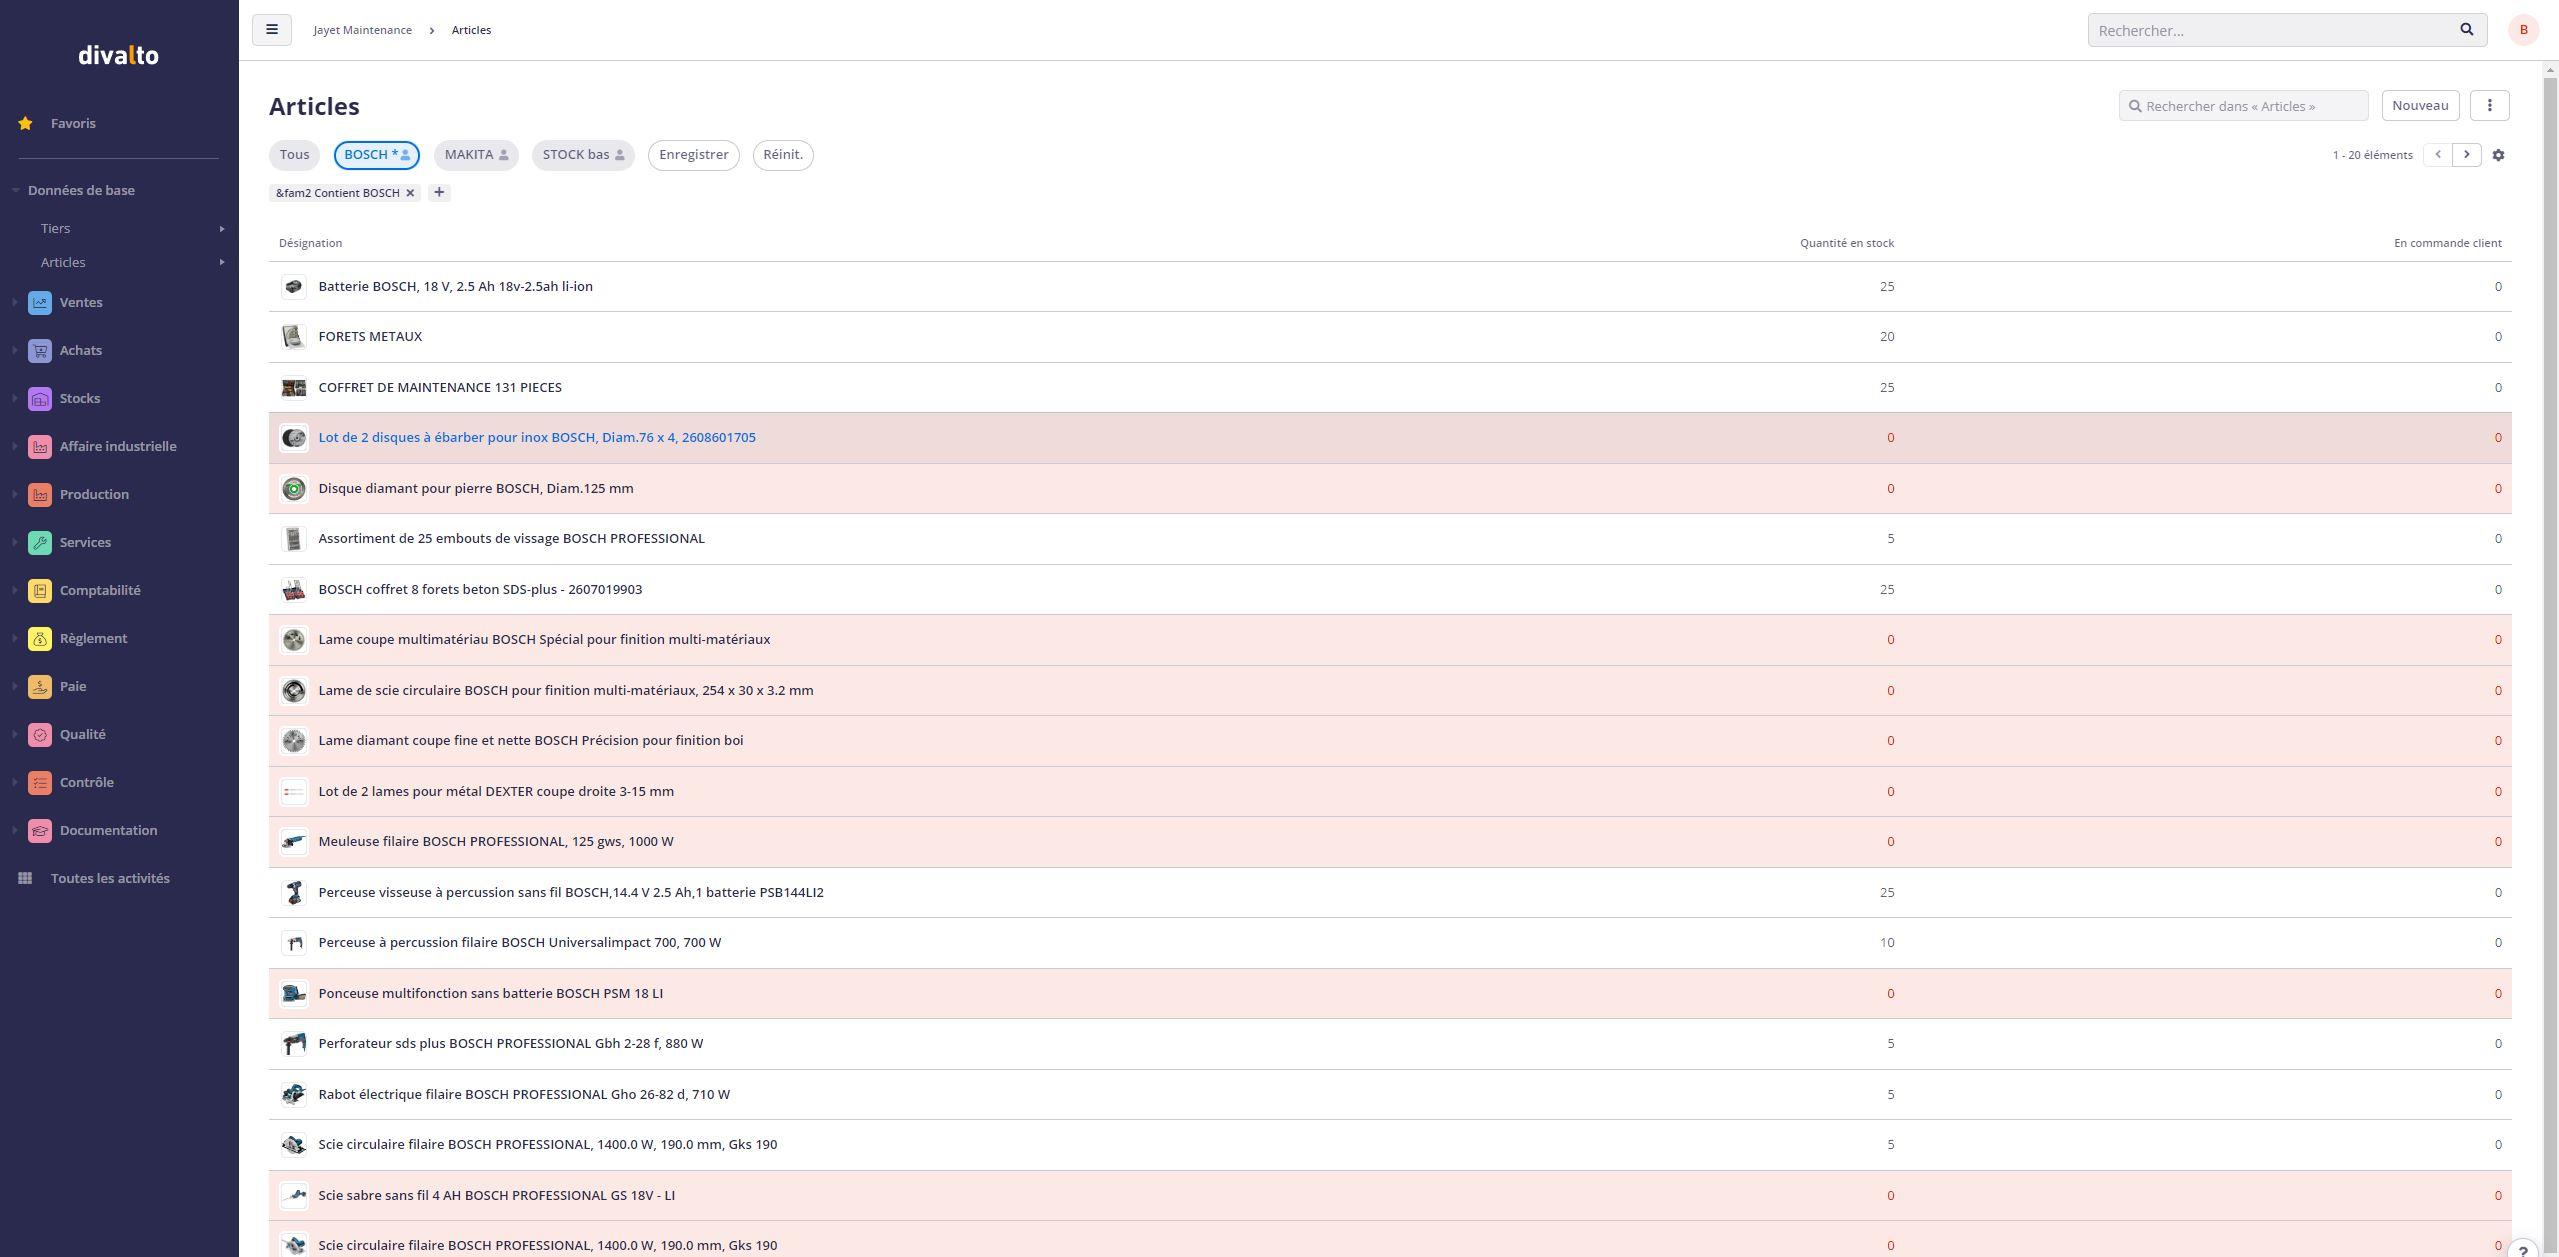Click the Batterie BOSCH product thumbnail

(293, 287)
